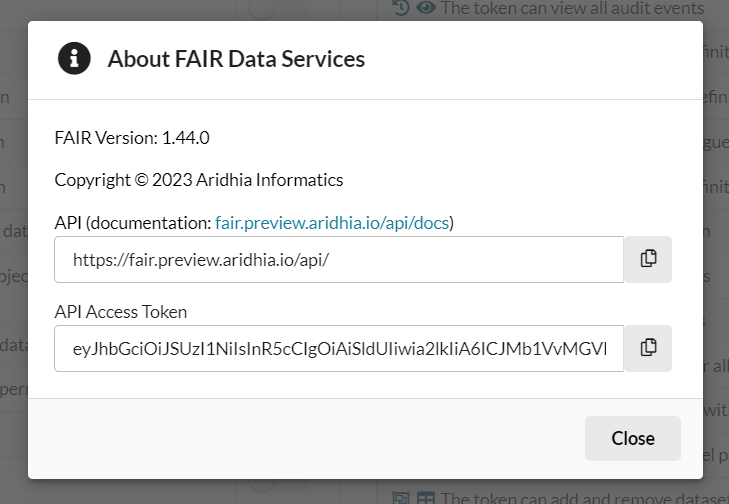Click into the API Access Token field
This screenshot has height=504, width=729.
click(340, 348)
